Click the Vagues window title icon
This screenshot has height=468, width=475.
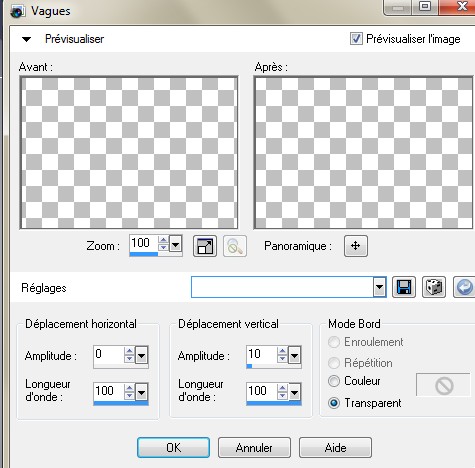pos(17,11)
